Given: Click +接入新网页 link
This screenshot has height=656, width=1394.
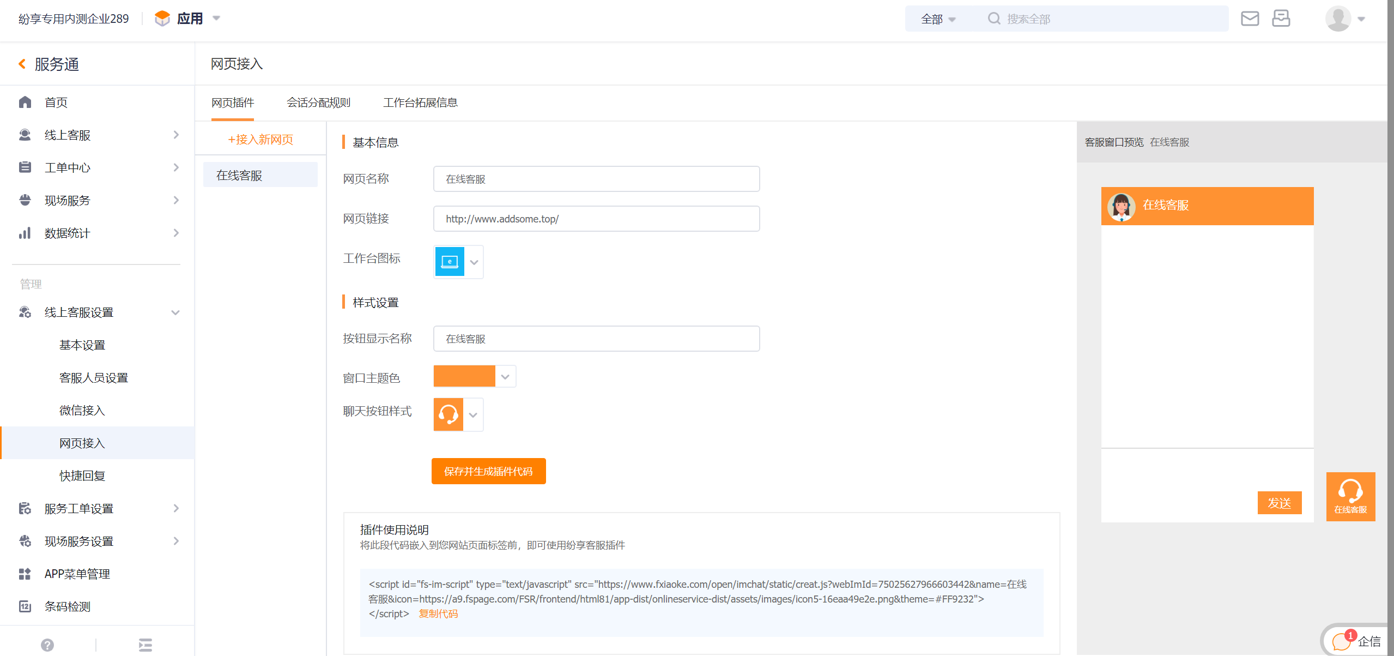Looking at the screenshot, I should pyautogui.click(x=260, y=140).
